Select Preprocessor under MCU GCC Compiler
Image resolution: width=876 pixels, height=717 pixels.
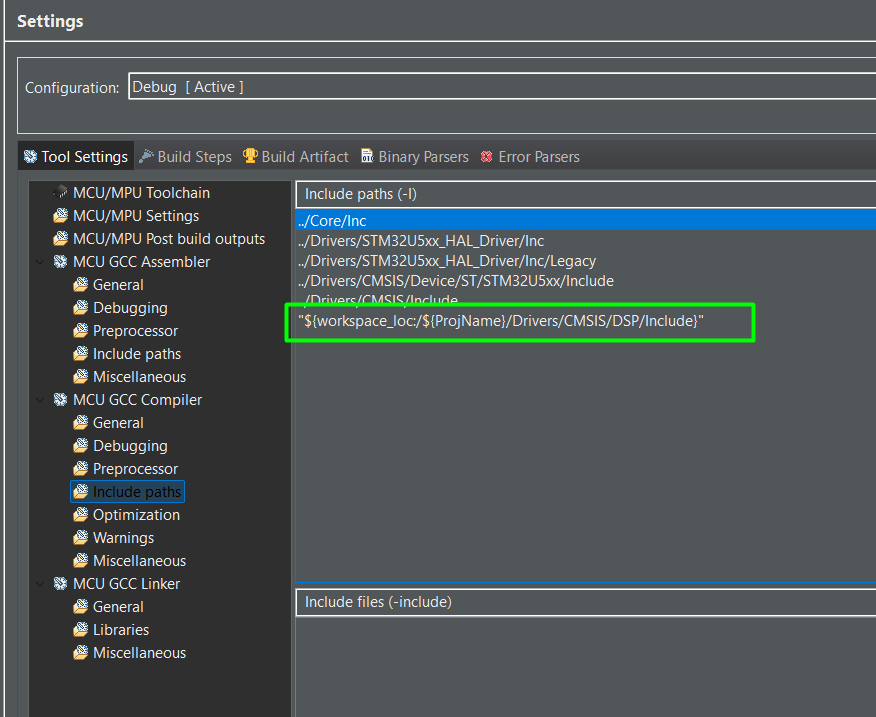coord(135,469)
